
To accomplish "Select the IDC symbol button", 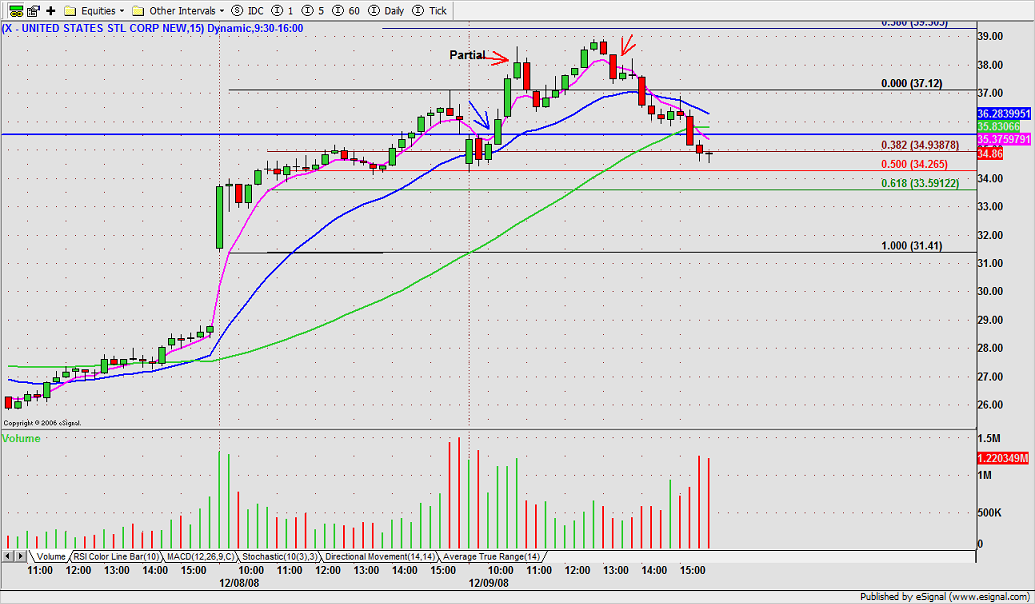I will pos(248,11).
